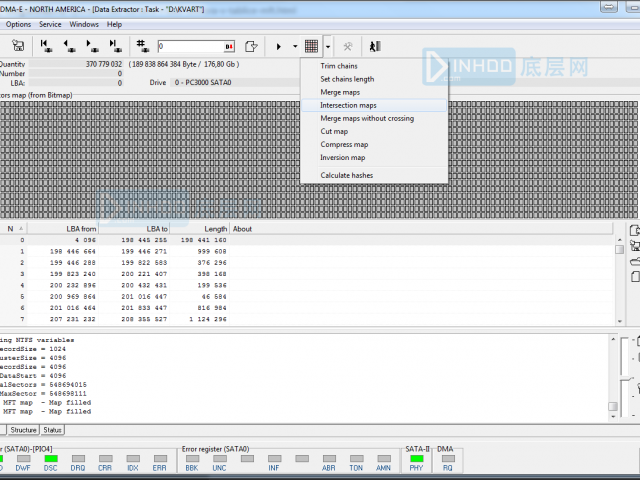Sort by the N column header
Viewport: 640px width, 480px height.
pos(13,229)
